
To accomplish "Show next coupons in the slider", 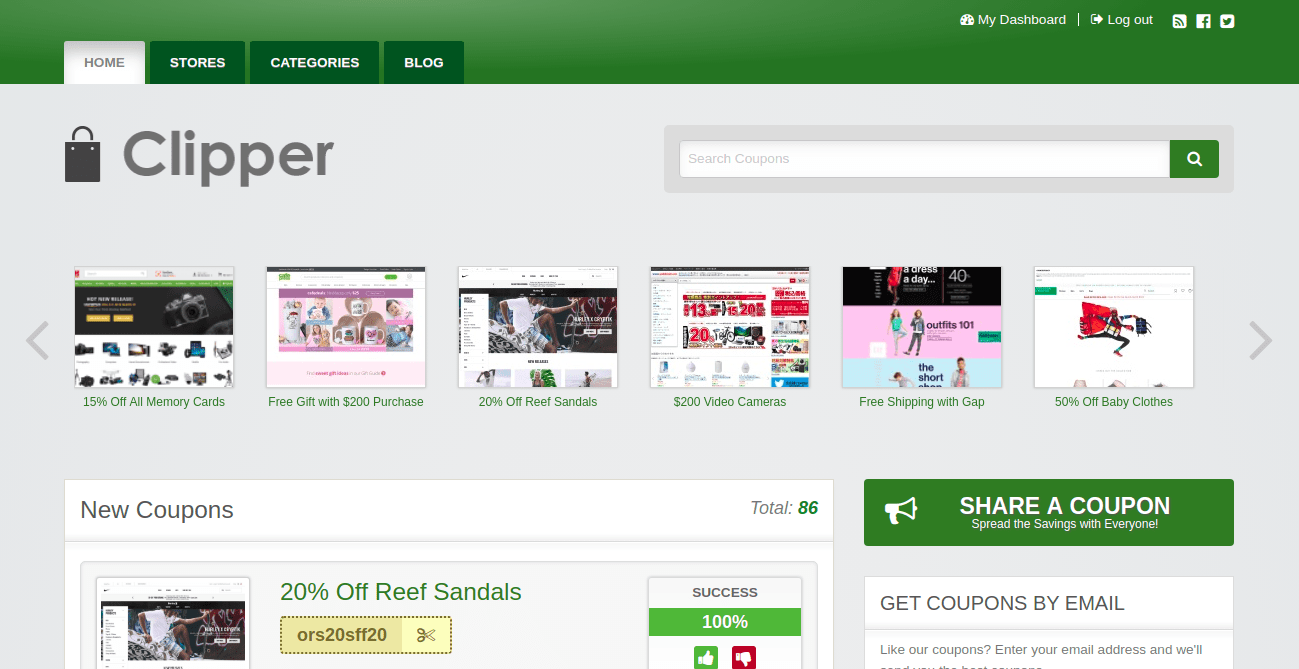I will [x=1261, y=340].
